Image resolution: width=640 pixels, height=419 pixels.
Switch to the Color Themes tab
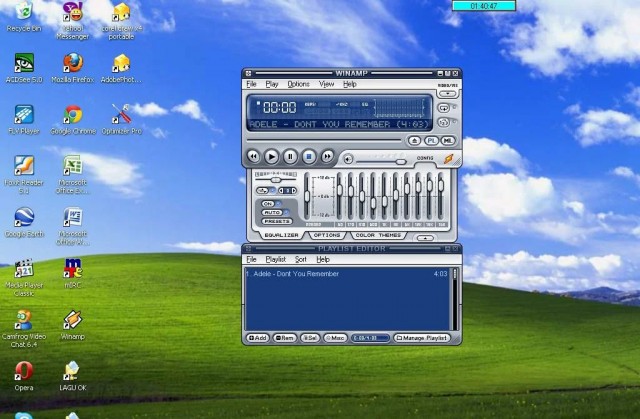coord(378,235)
